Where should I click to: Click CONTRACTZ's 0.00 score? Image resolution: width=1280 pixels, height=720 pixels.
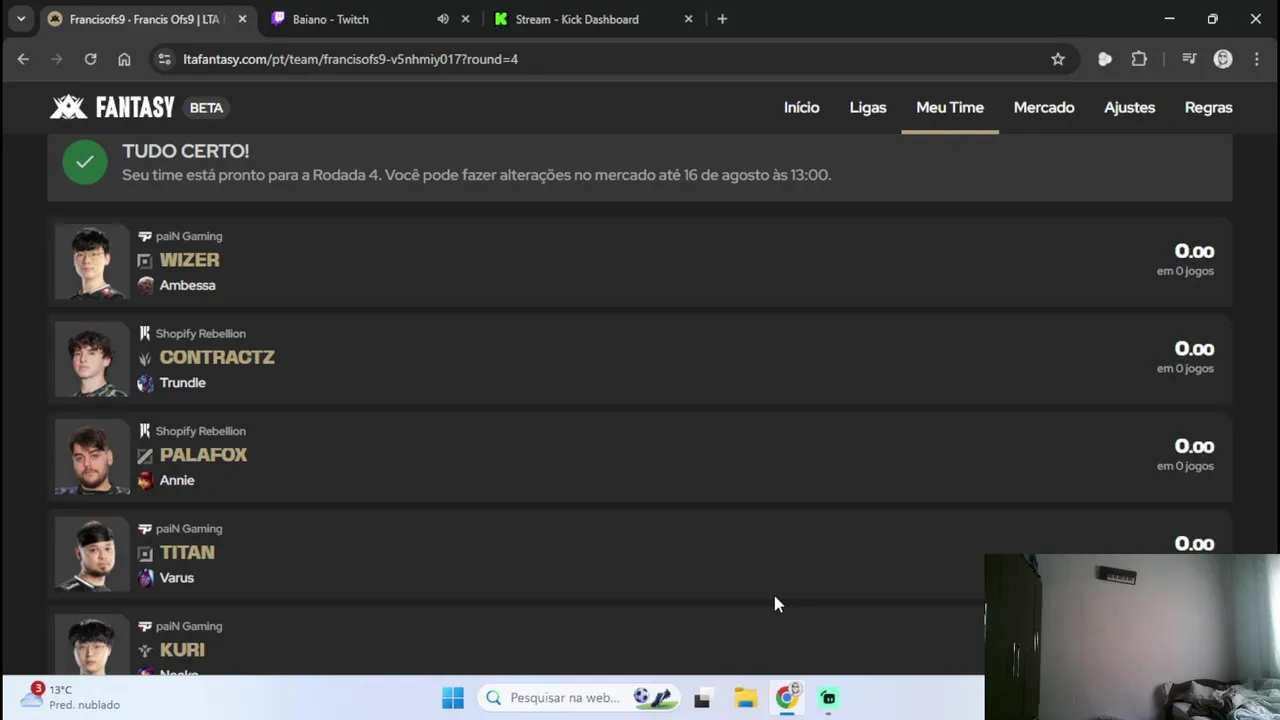[1194, 349]
